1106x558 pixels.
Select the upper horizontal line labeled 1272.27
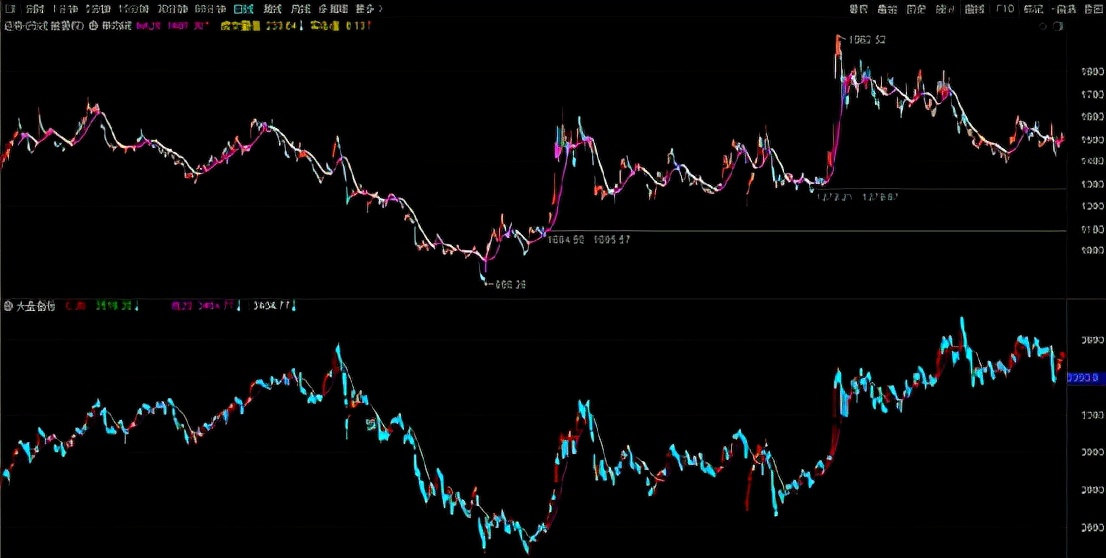942,188
